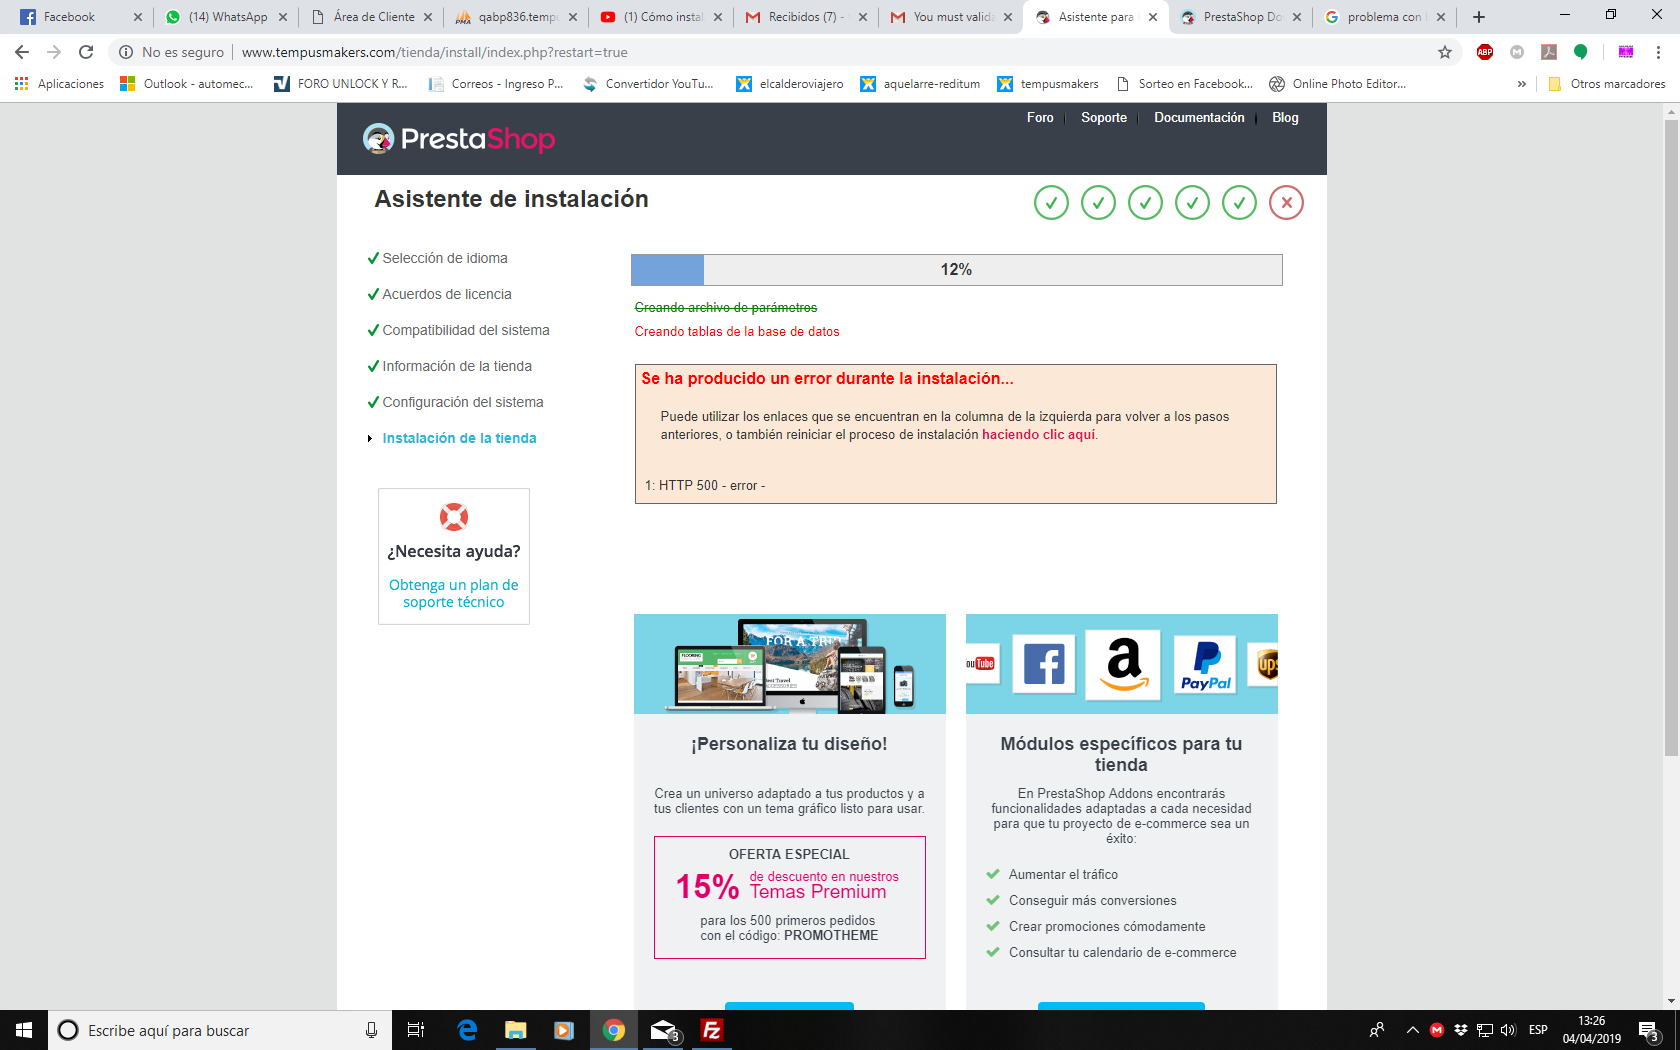Open the Chrome icon in the taskbar
The height and width of the screenshot is (1050, 1680).
tap(614, 1030)
